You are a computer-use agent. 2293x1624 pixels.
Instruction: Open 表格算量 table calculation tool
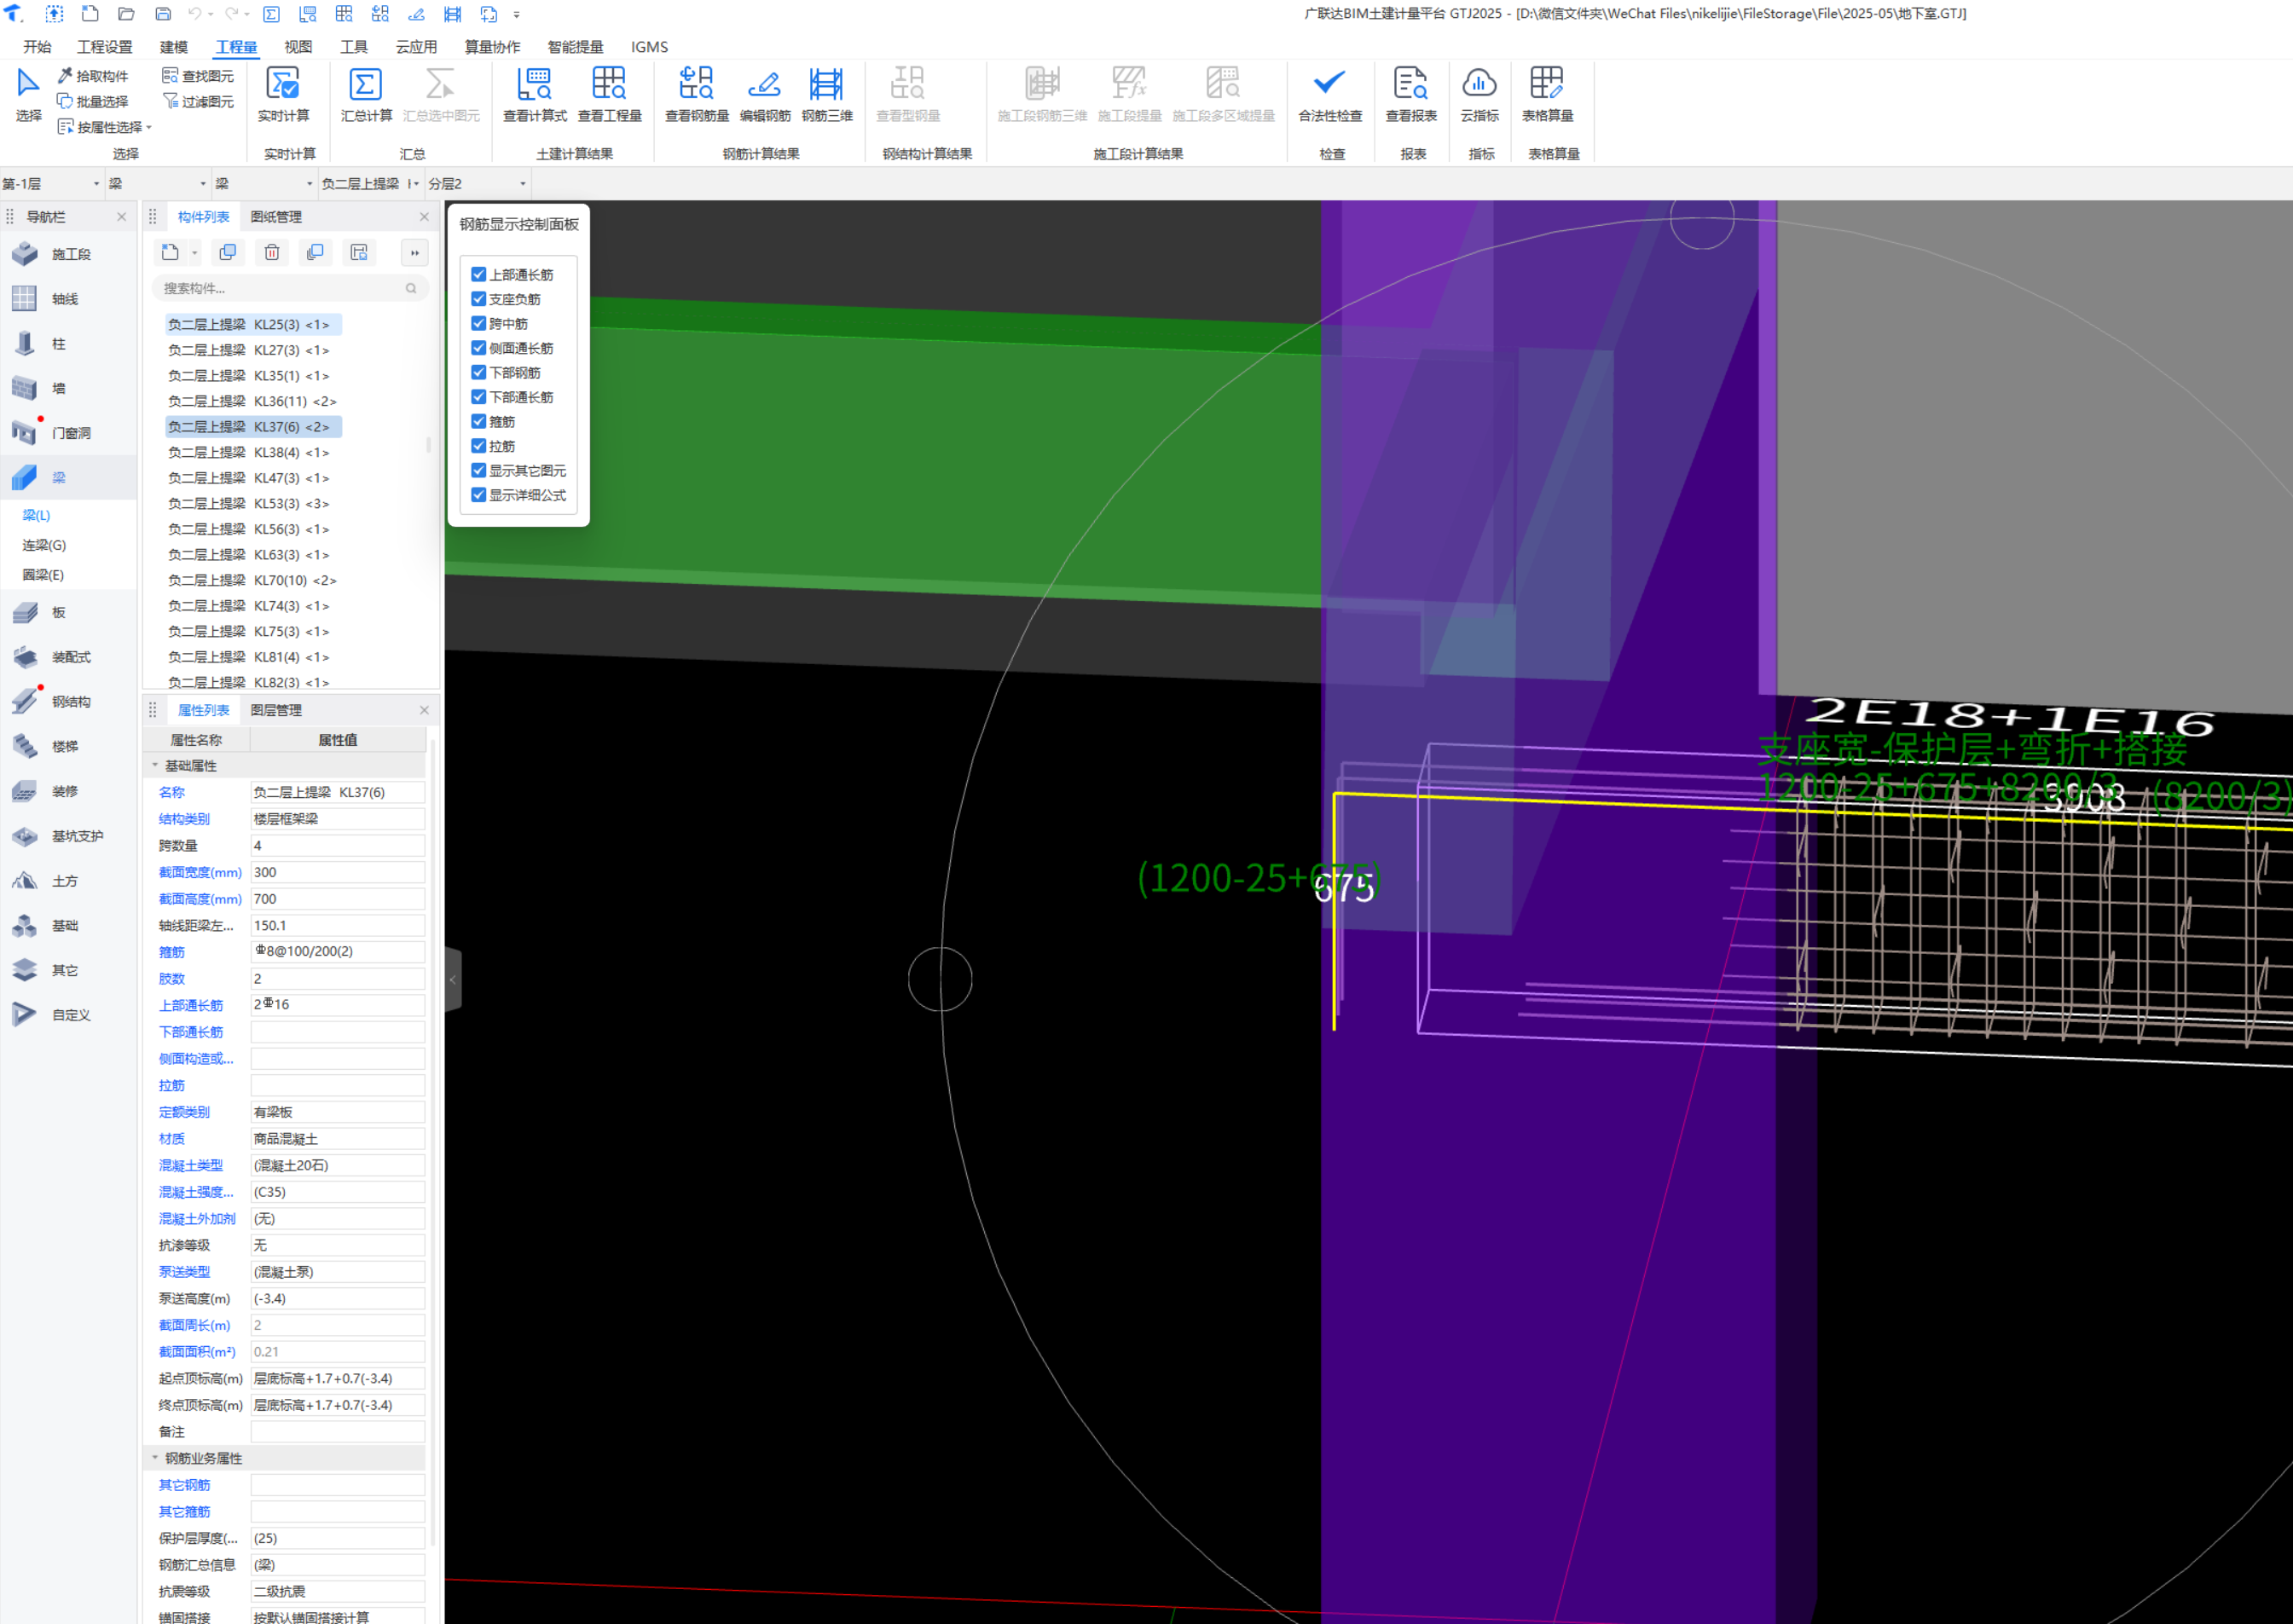click(x=1547, y=94)
